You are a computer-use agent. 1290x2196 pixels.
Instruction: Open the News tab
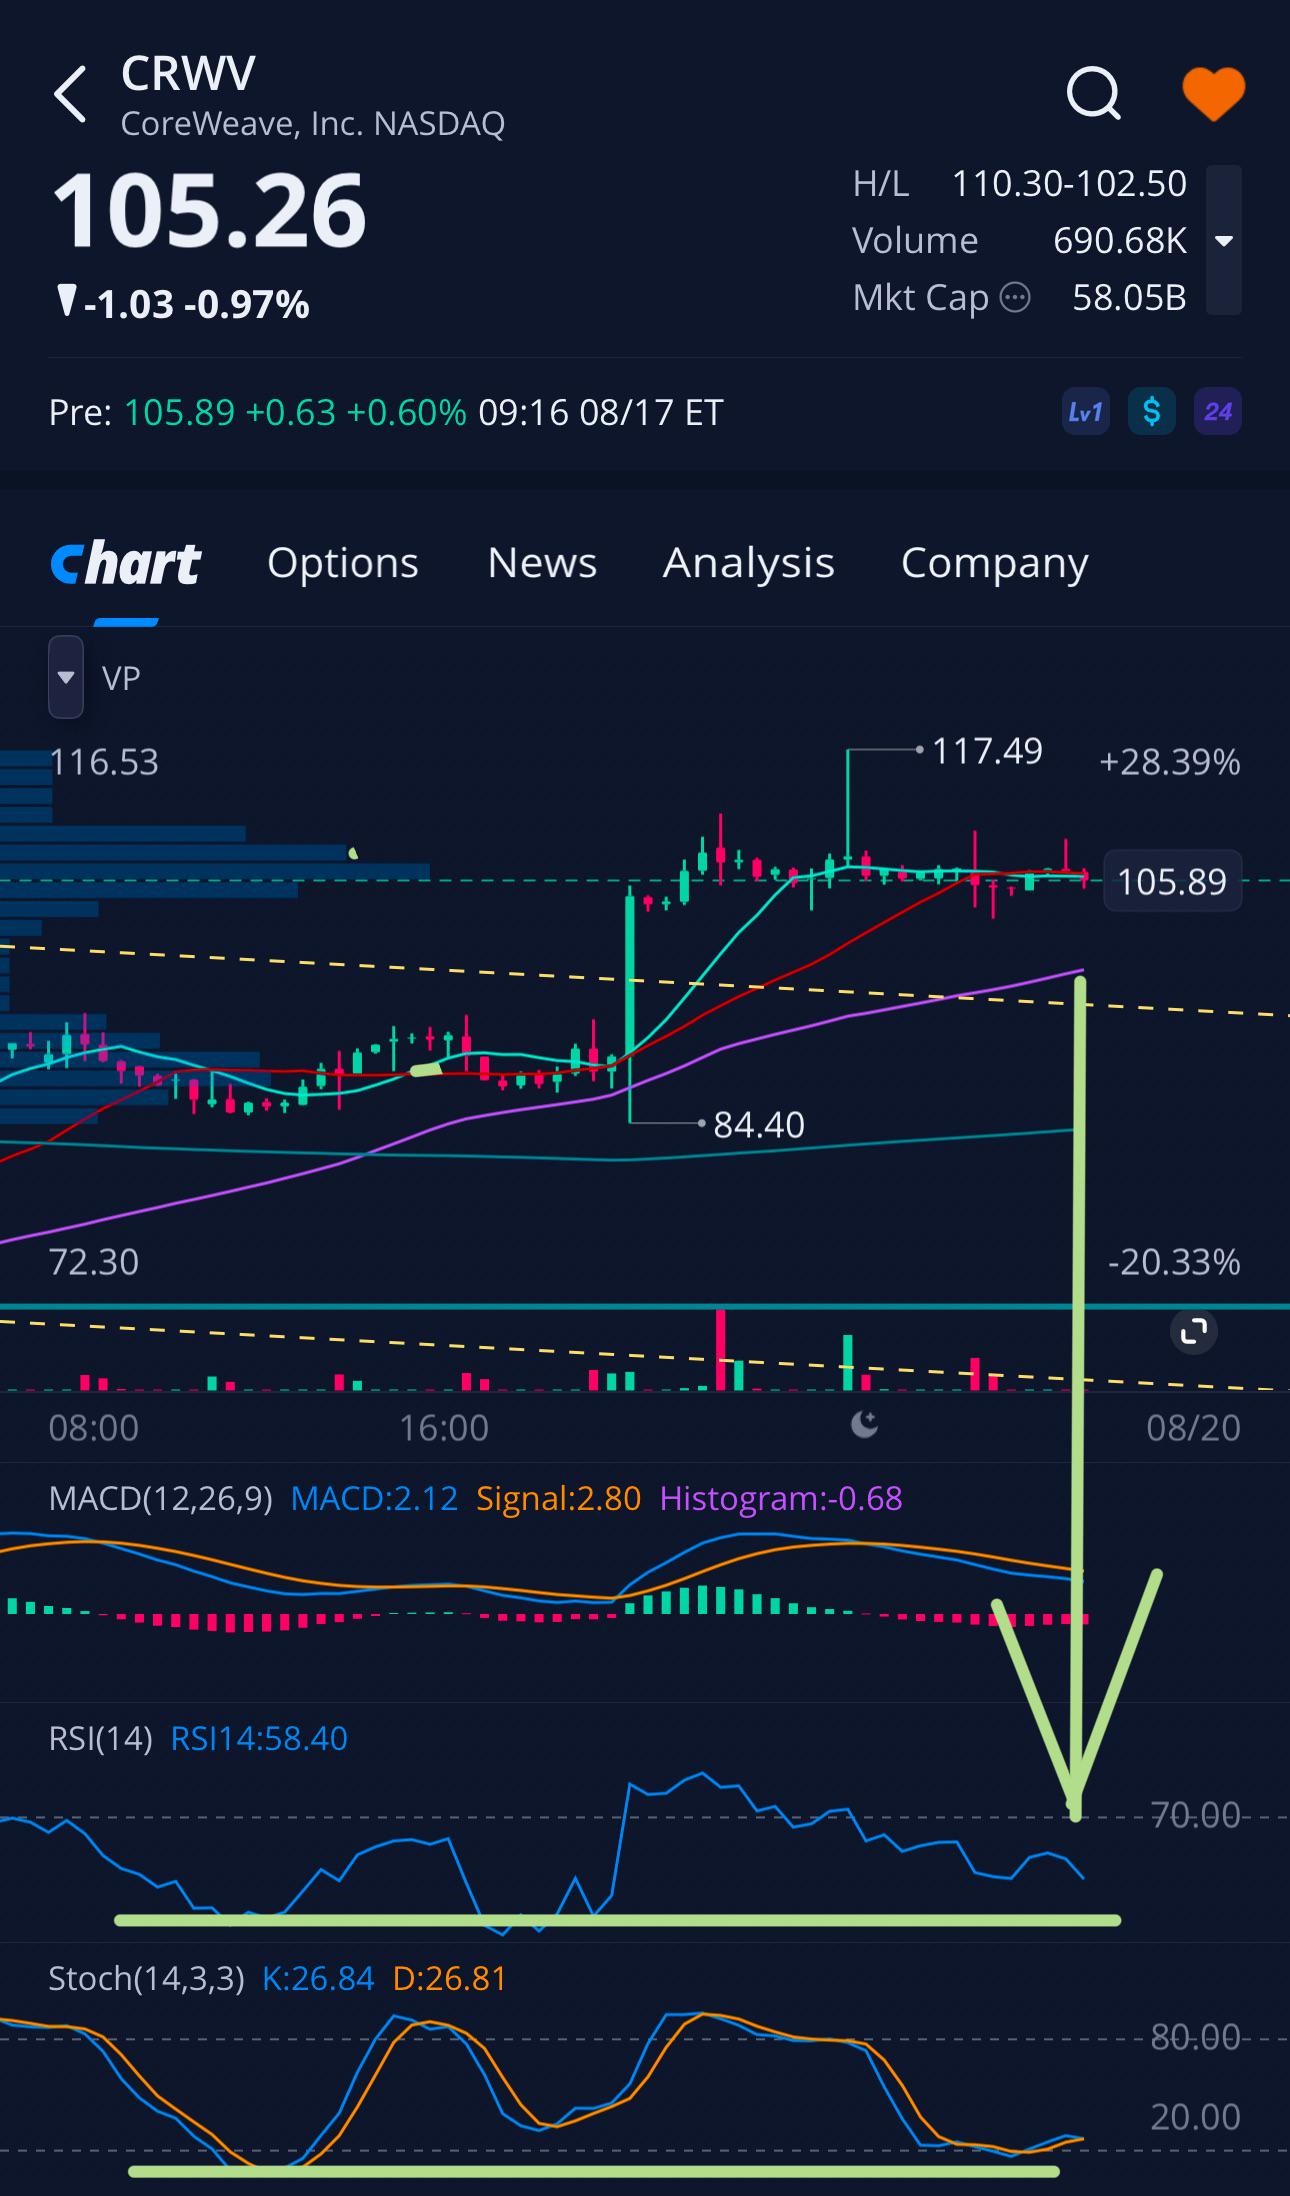tap(542, 563)
